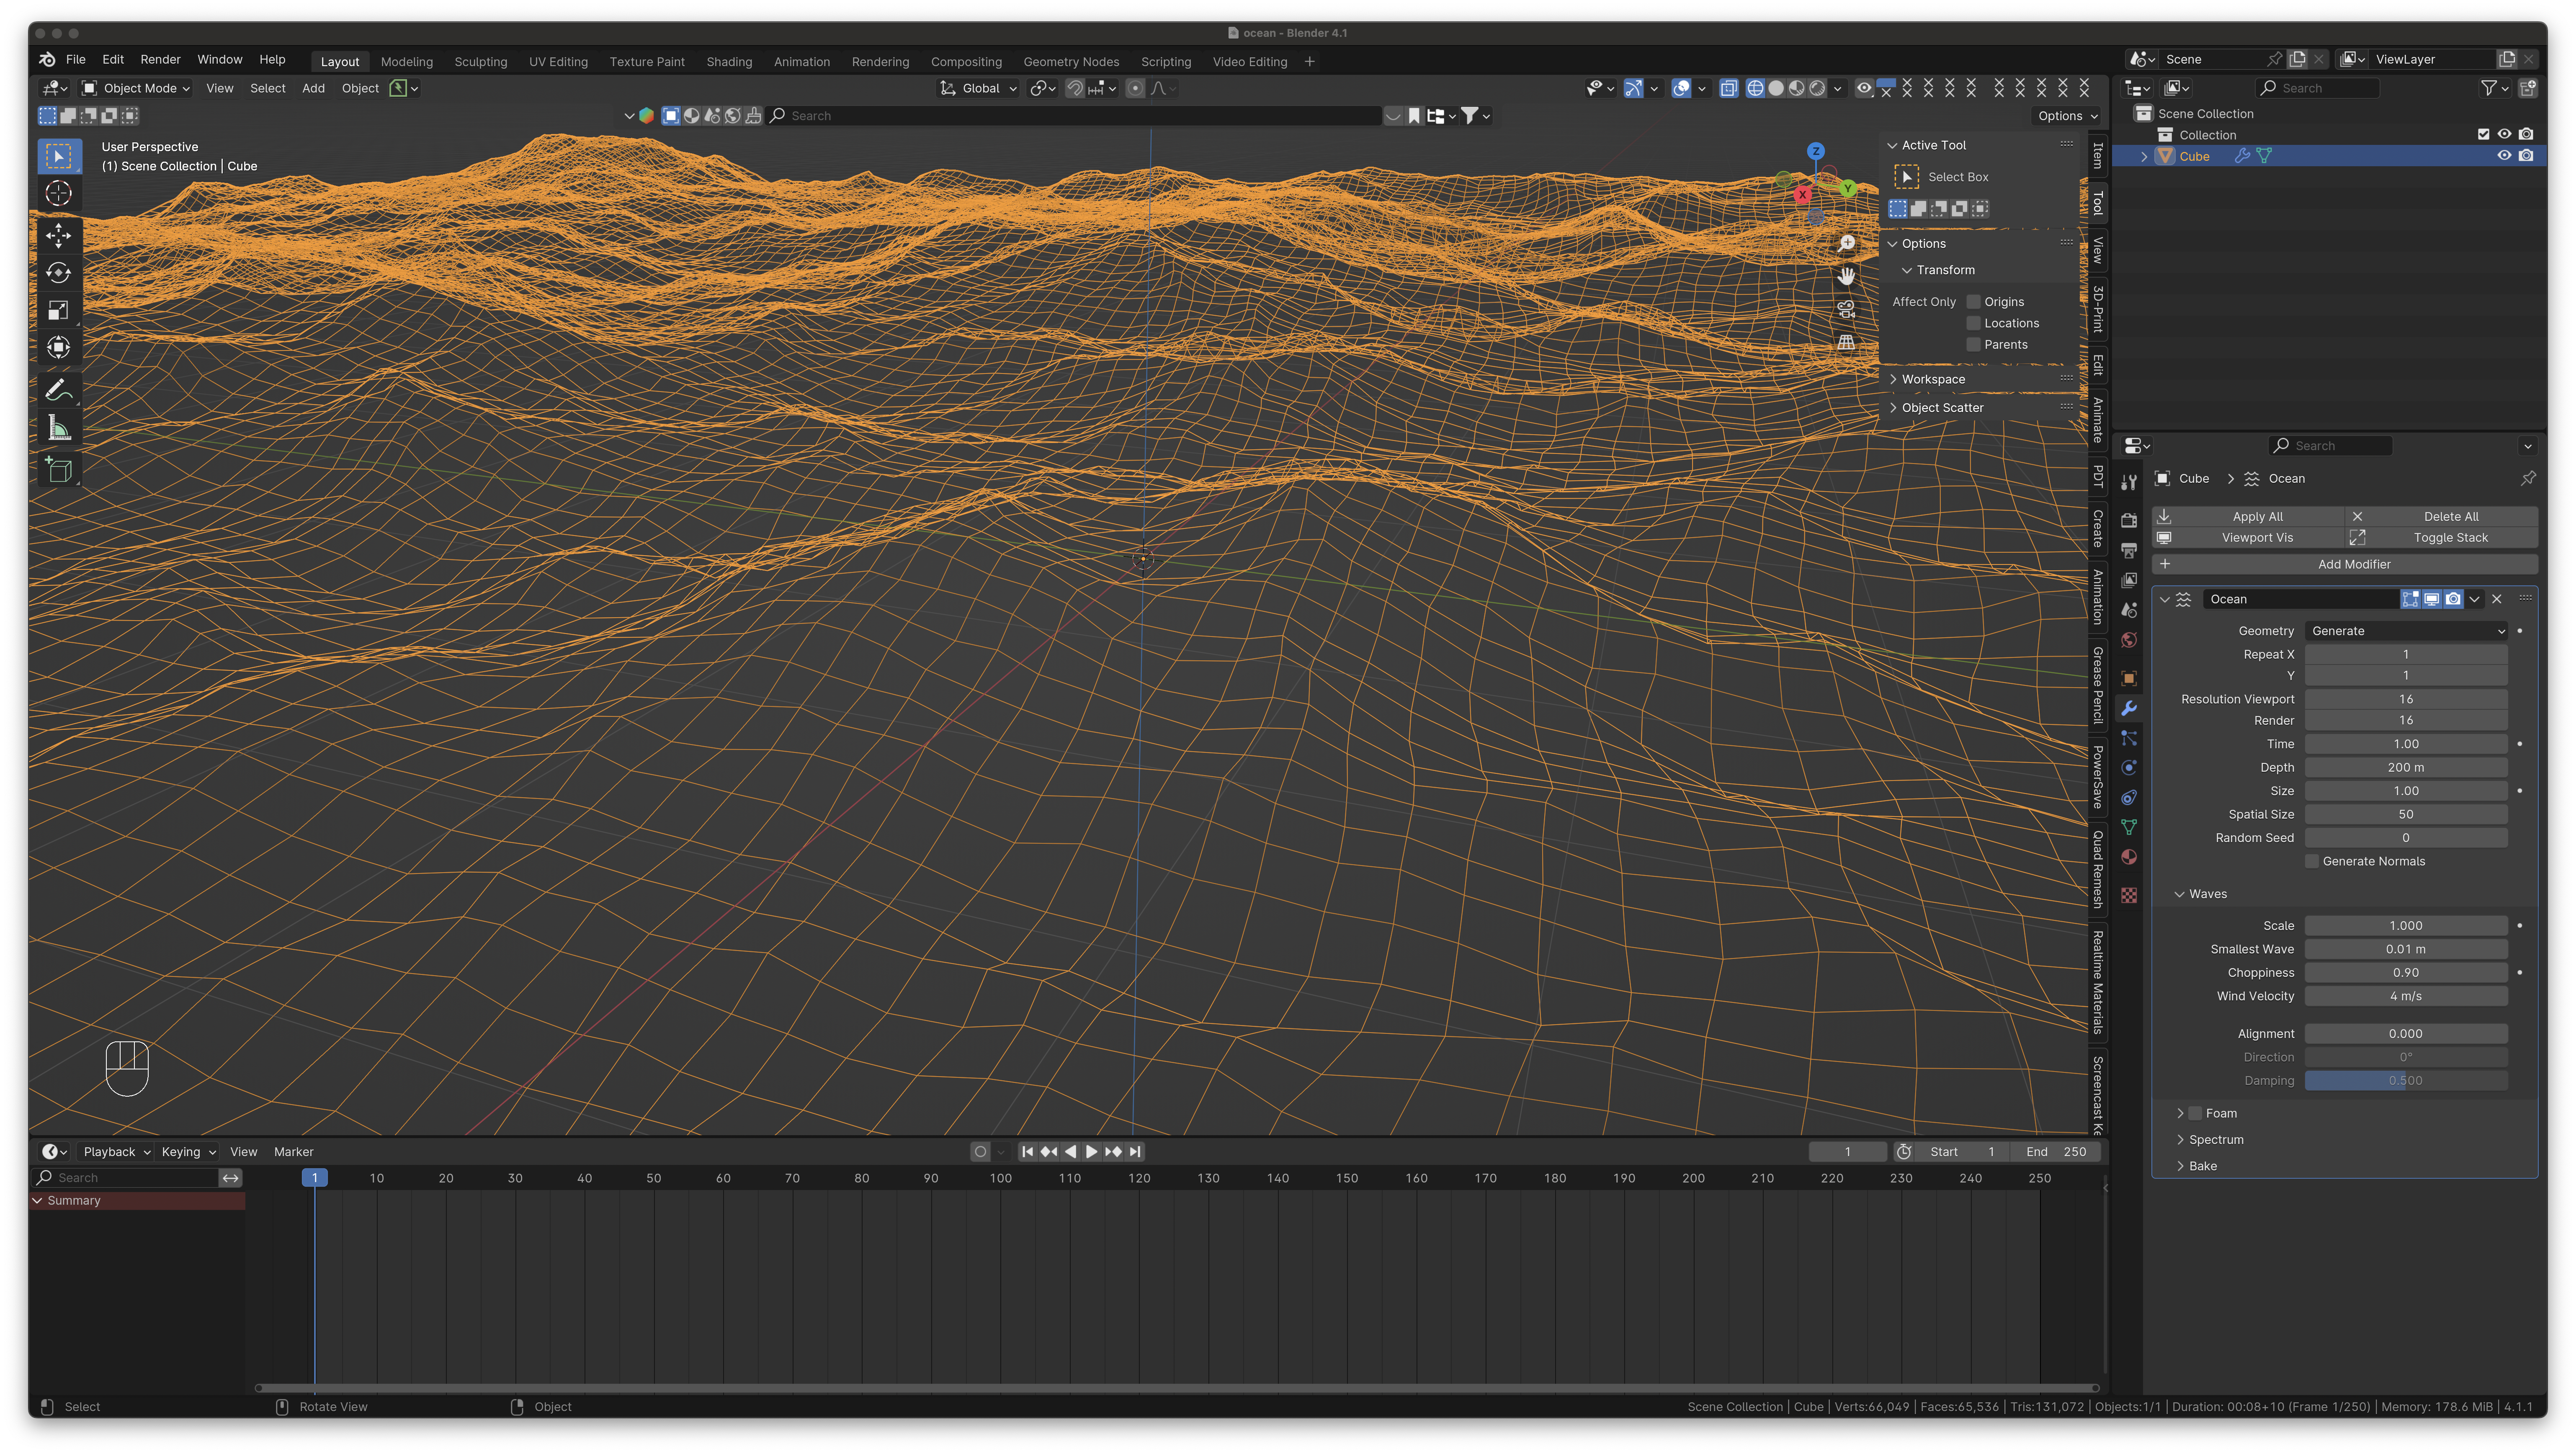The width and height of the screenshot is (2576, 1453).
Task: Select the Transform tool
Action: click(59, 348)
